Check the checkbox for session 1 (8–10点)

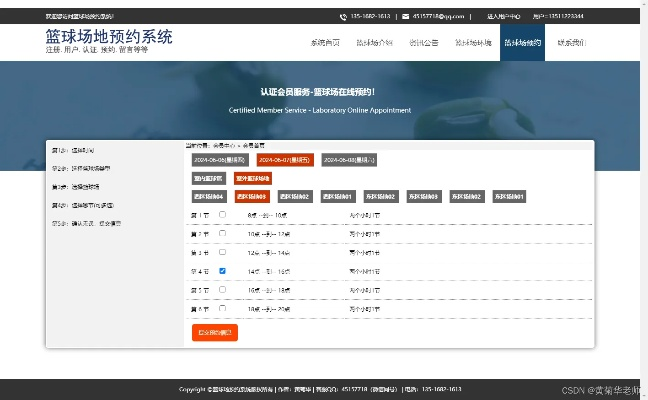pos(222,215)
